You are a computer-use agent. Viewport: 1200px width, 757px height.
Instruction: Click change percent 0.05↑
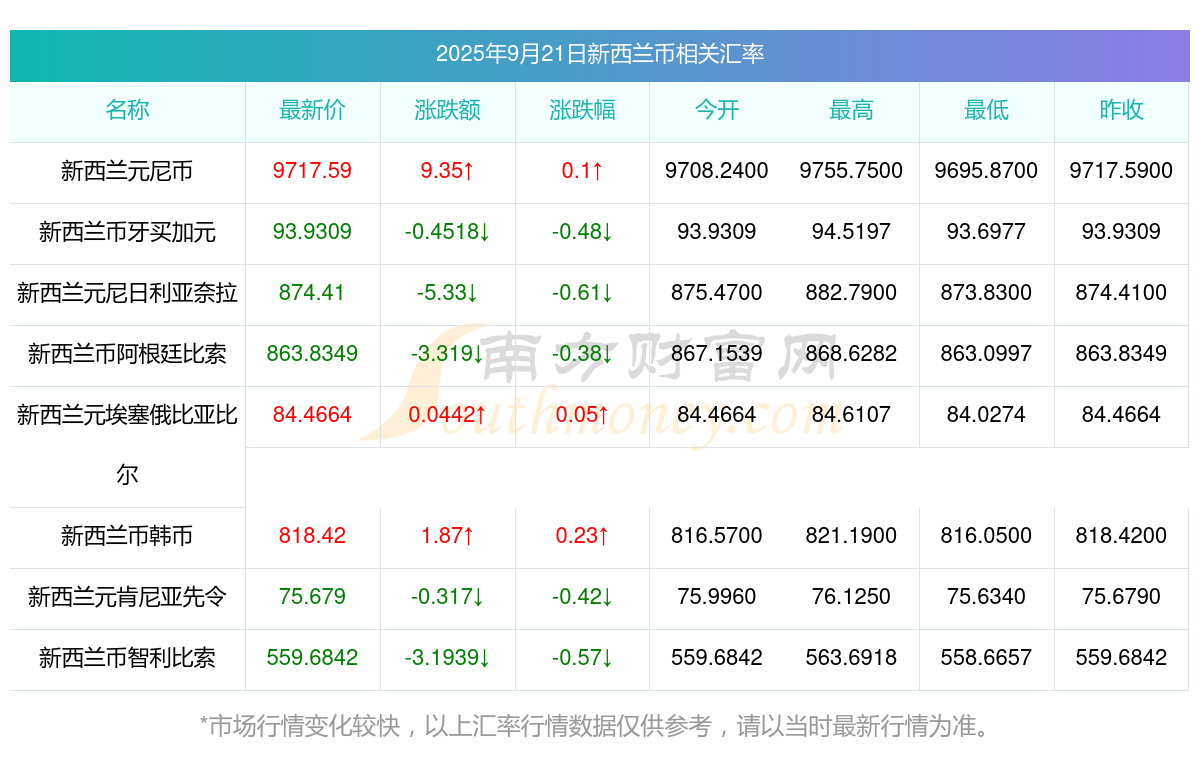(582, 414)
